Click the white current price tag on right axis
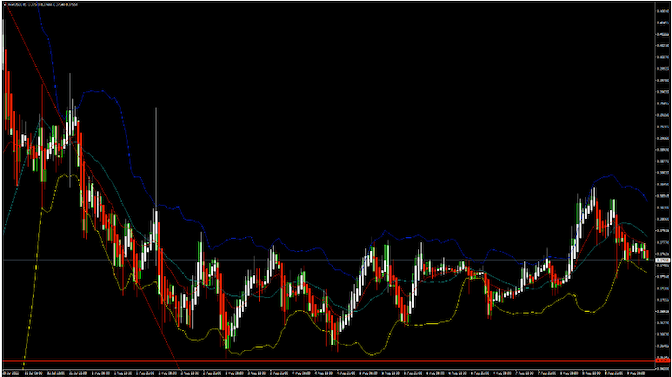The width and height of the screenshot is (672, 377). point(663,260)
